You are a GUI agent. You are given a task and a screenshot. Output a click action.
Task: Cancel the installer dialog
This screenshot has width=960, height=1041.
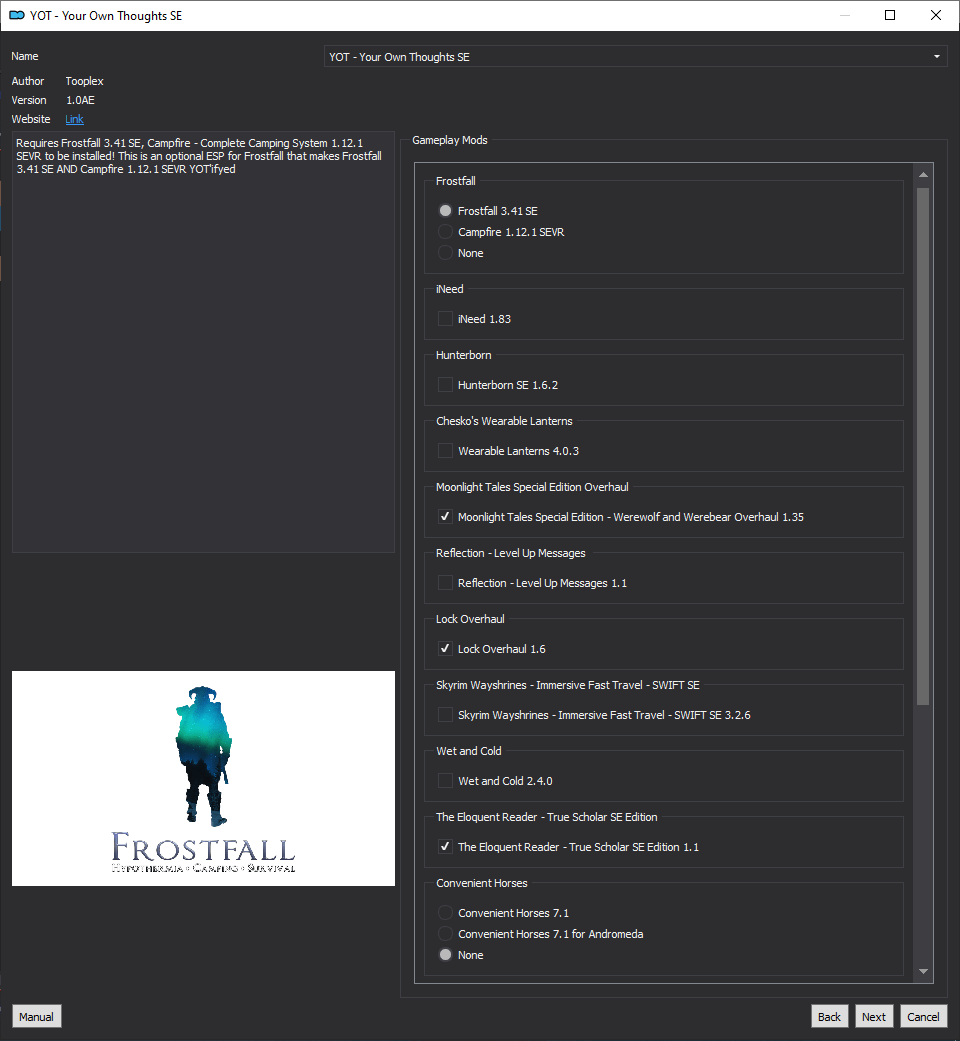click(x=923, y=1016)
